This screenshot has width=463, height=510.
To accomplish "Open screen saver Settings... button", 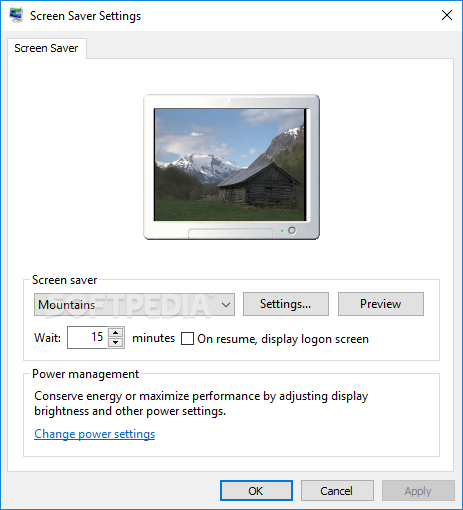I will 286,304.
